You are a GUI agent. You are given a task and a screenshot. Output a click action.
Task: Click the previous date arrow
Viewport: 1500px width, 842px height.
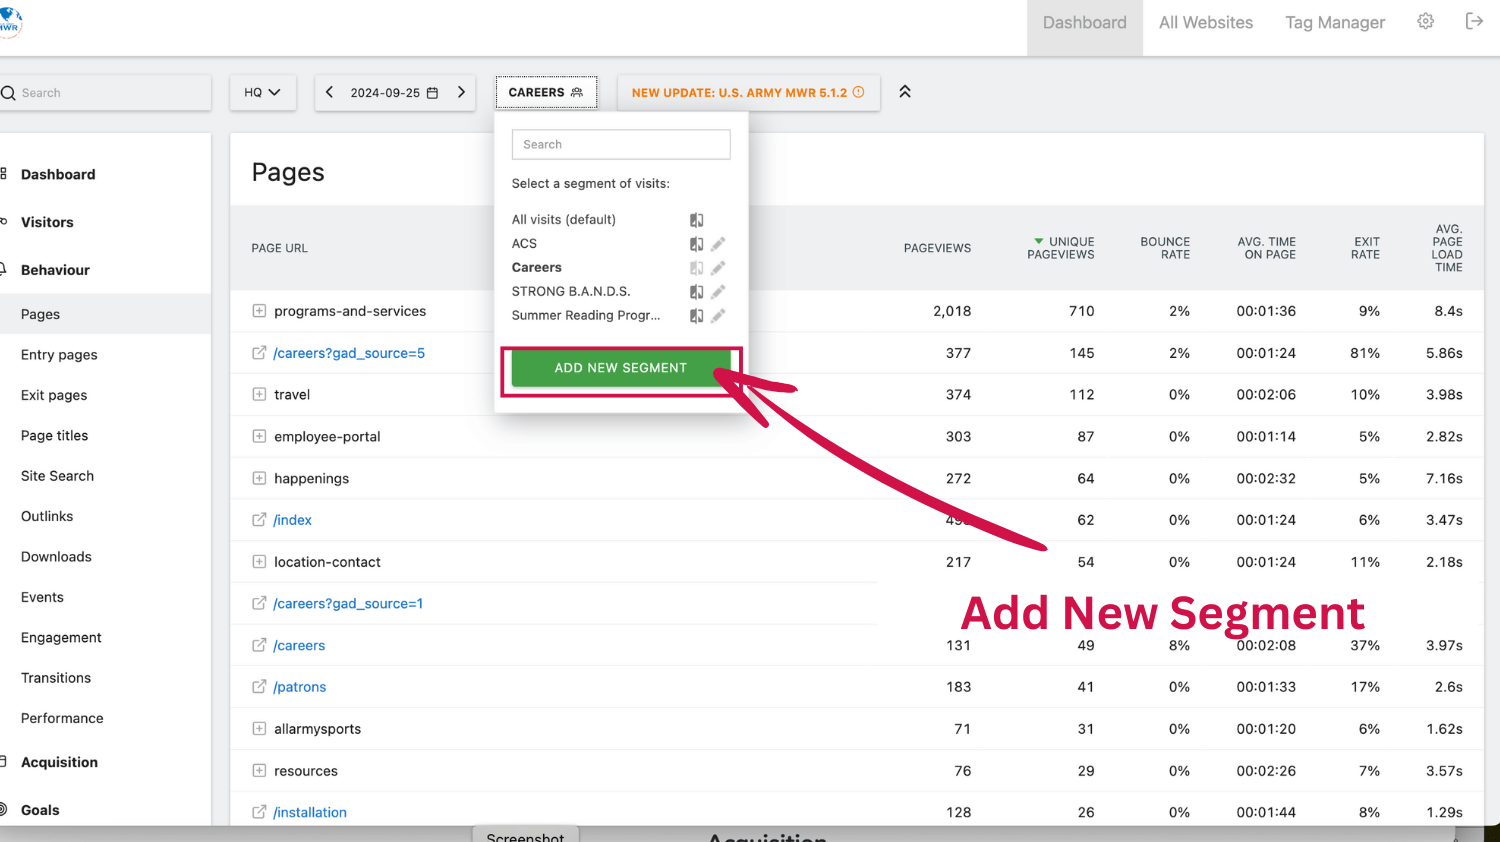point(329,92)
